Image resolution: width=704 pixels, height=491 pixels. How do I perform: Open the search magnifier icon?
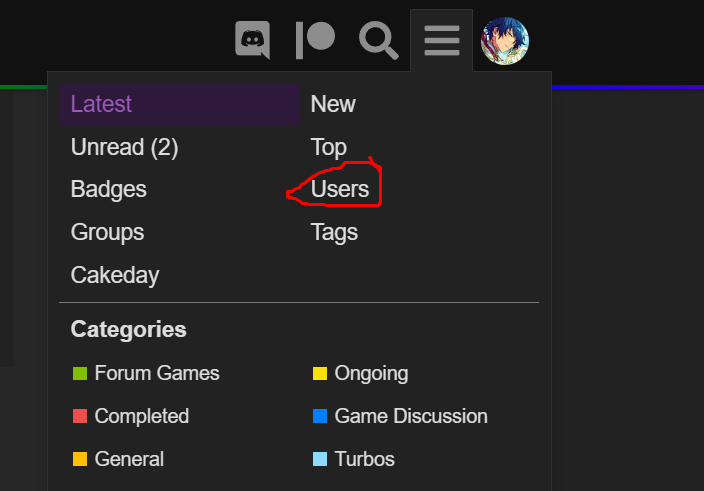point(378,40)
